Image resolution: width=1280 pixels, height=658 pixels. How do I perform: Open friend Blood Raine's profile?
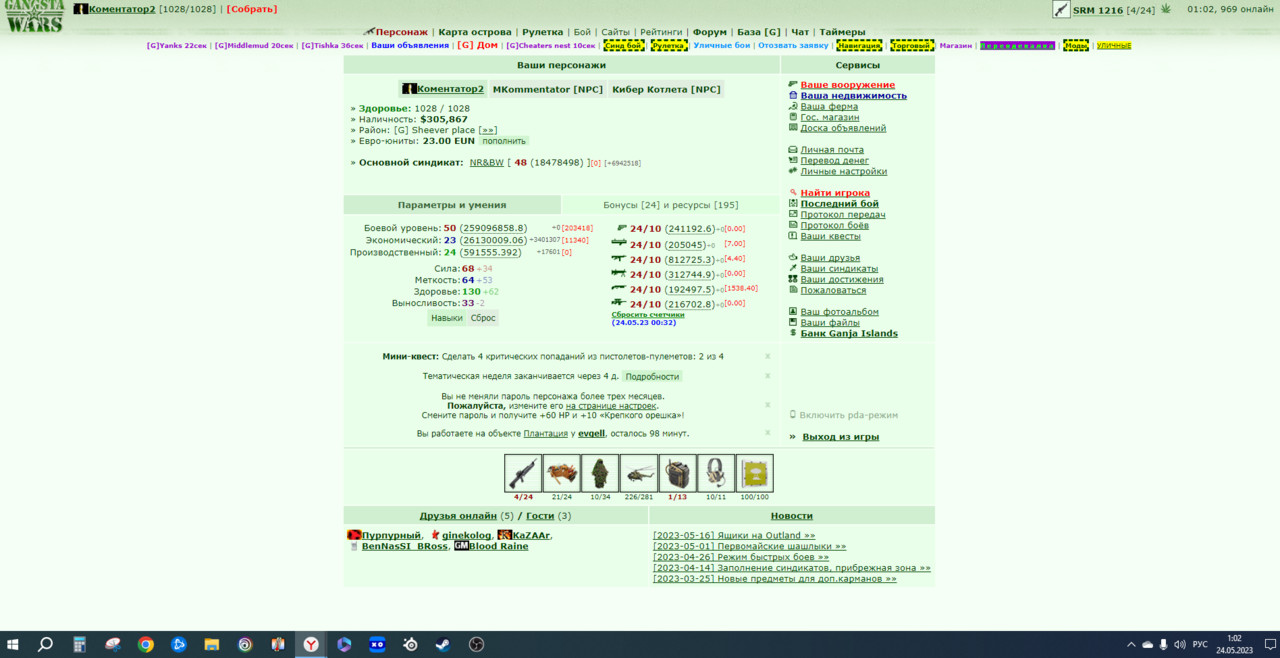coord(498,547)
